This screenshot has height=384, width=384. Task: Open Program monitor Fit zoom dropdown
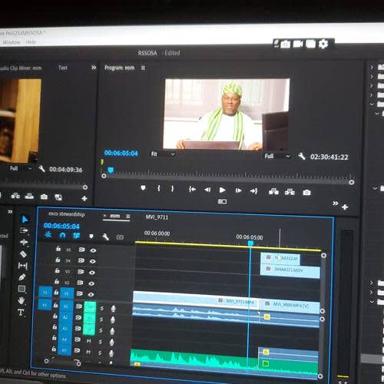pyautogui.click(x=163, y=154)
